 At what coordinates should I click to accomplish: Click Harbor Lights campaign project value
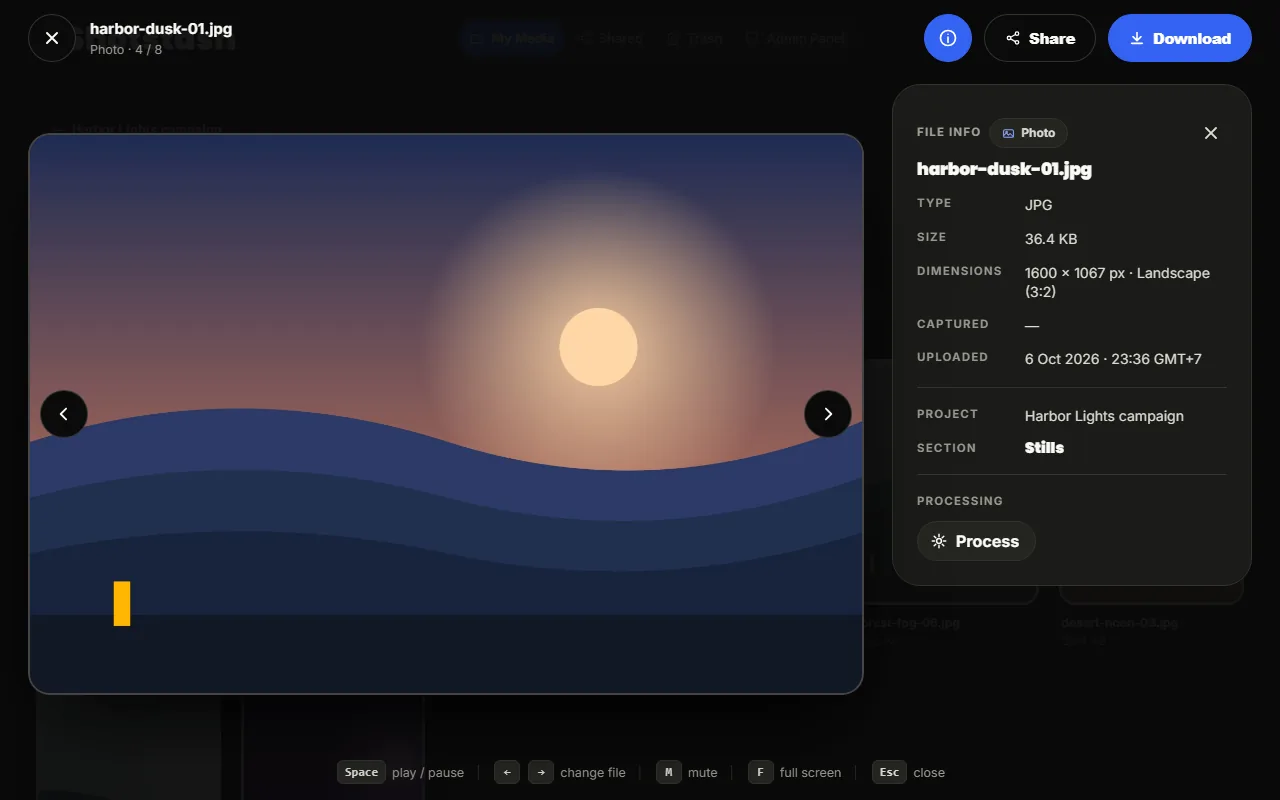(1104, 416)
